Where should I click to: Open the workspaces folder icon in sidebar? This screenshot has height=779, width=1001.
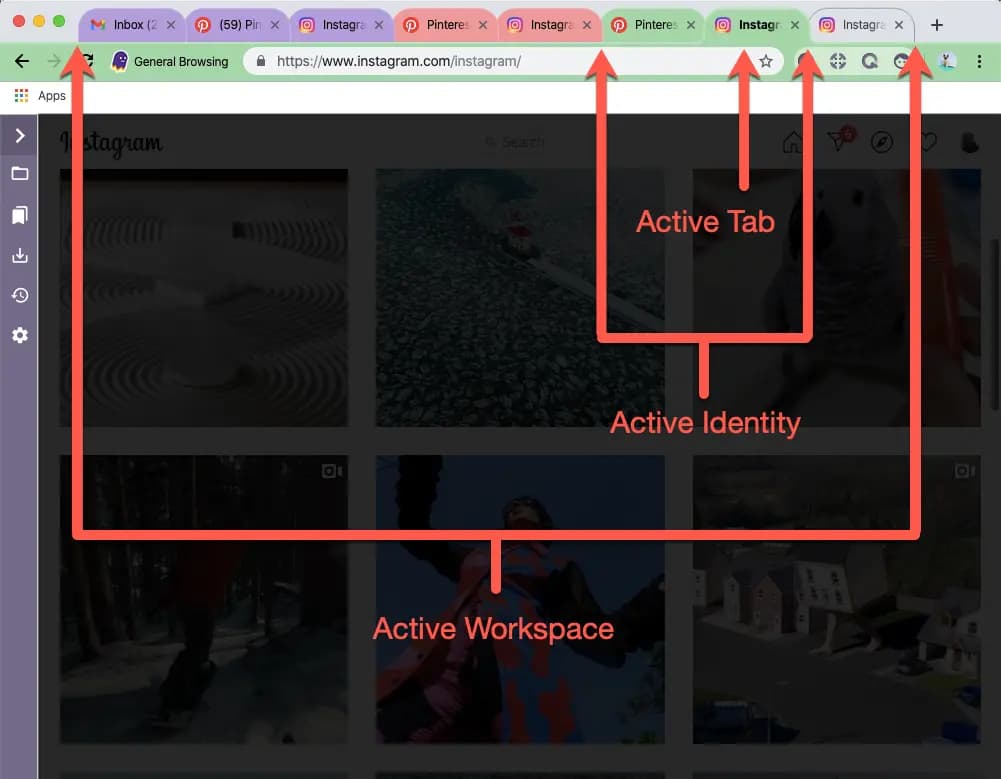click(x=19, y=174)
